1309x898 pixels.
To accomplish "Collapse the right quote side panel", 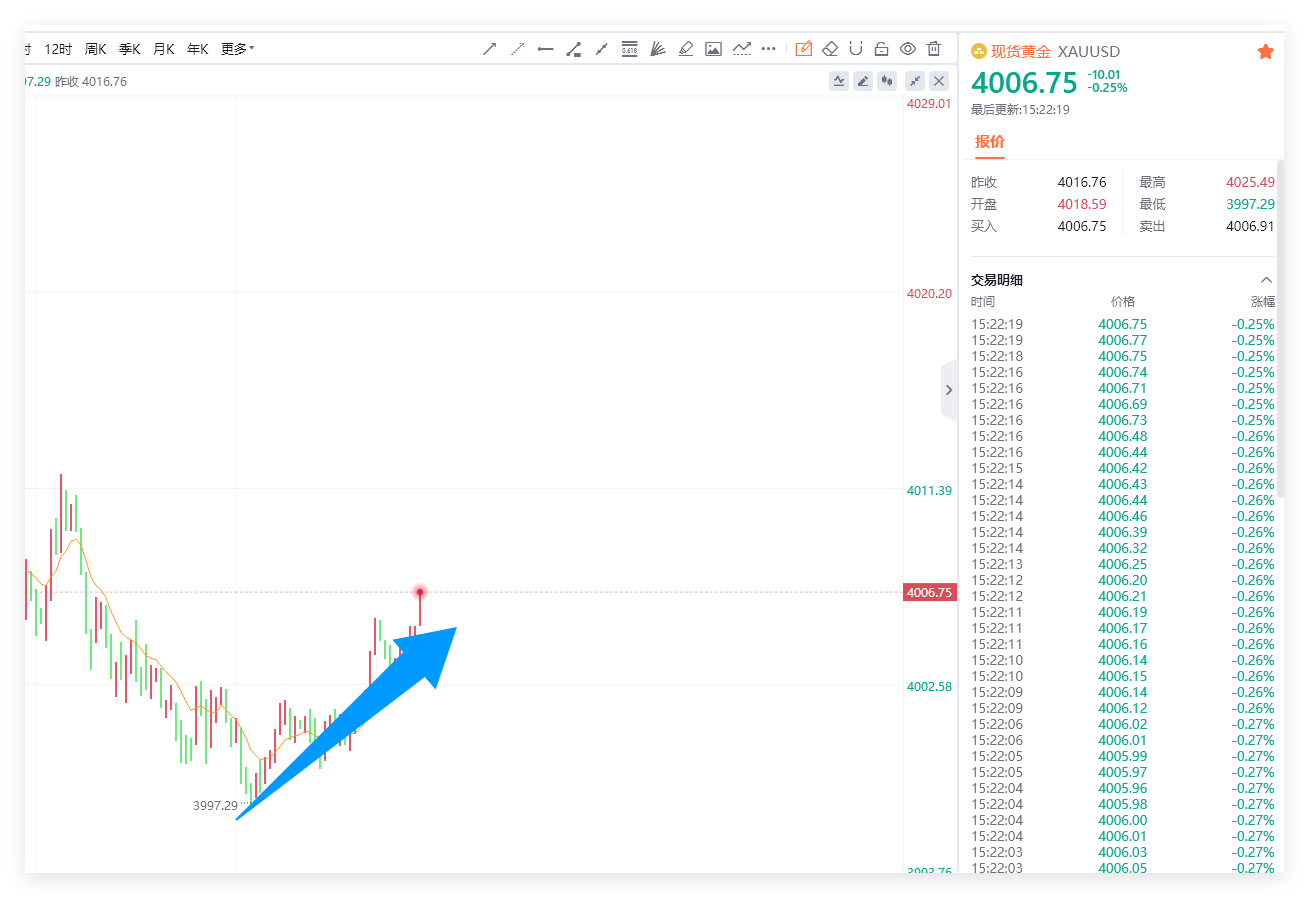I will click(949, 390).
